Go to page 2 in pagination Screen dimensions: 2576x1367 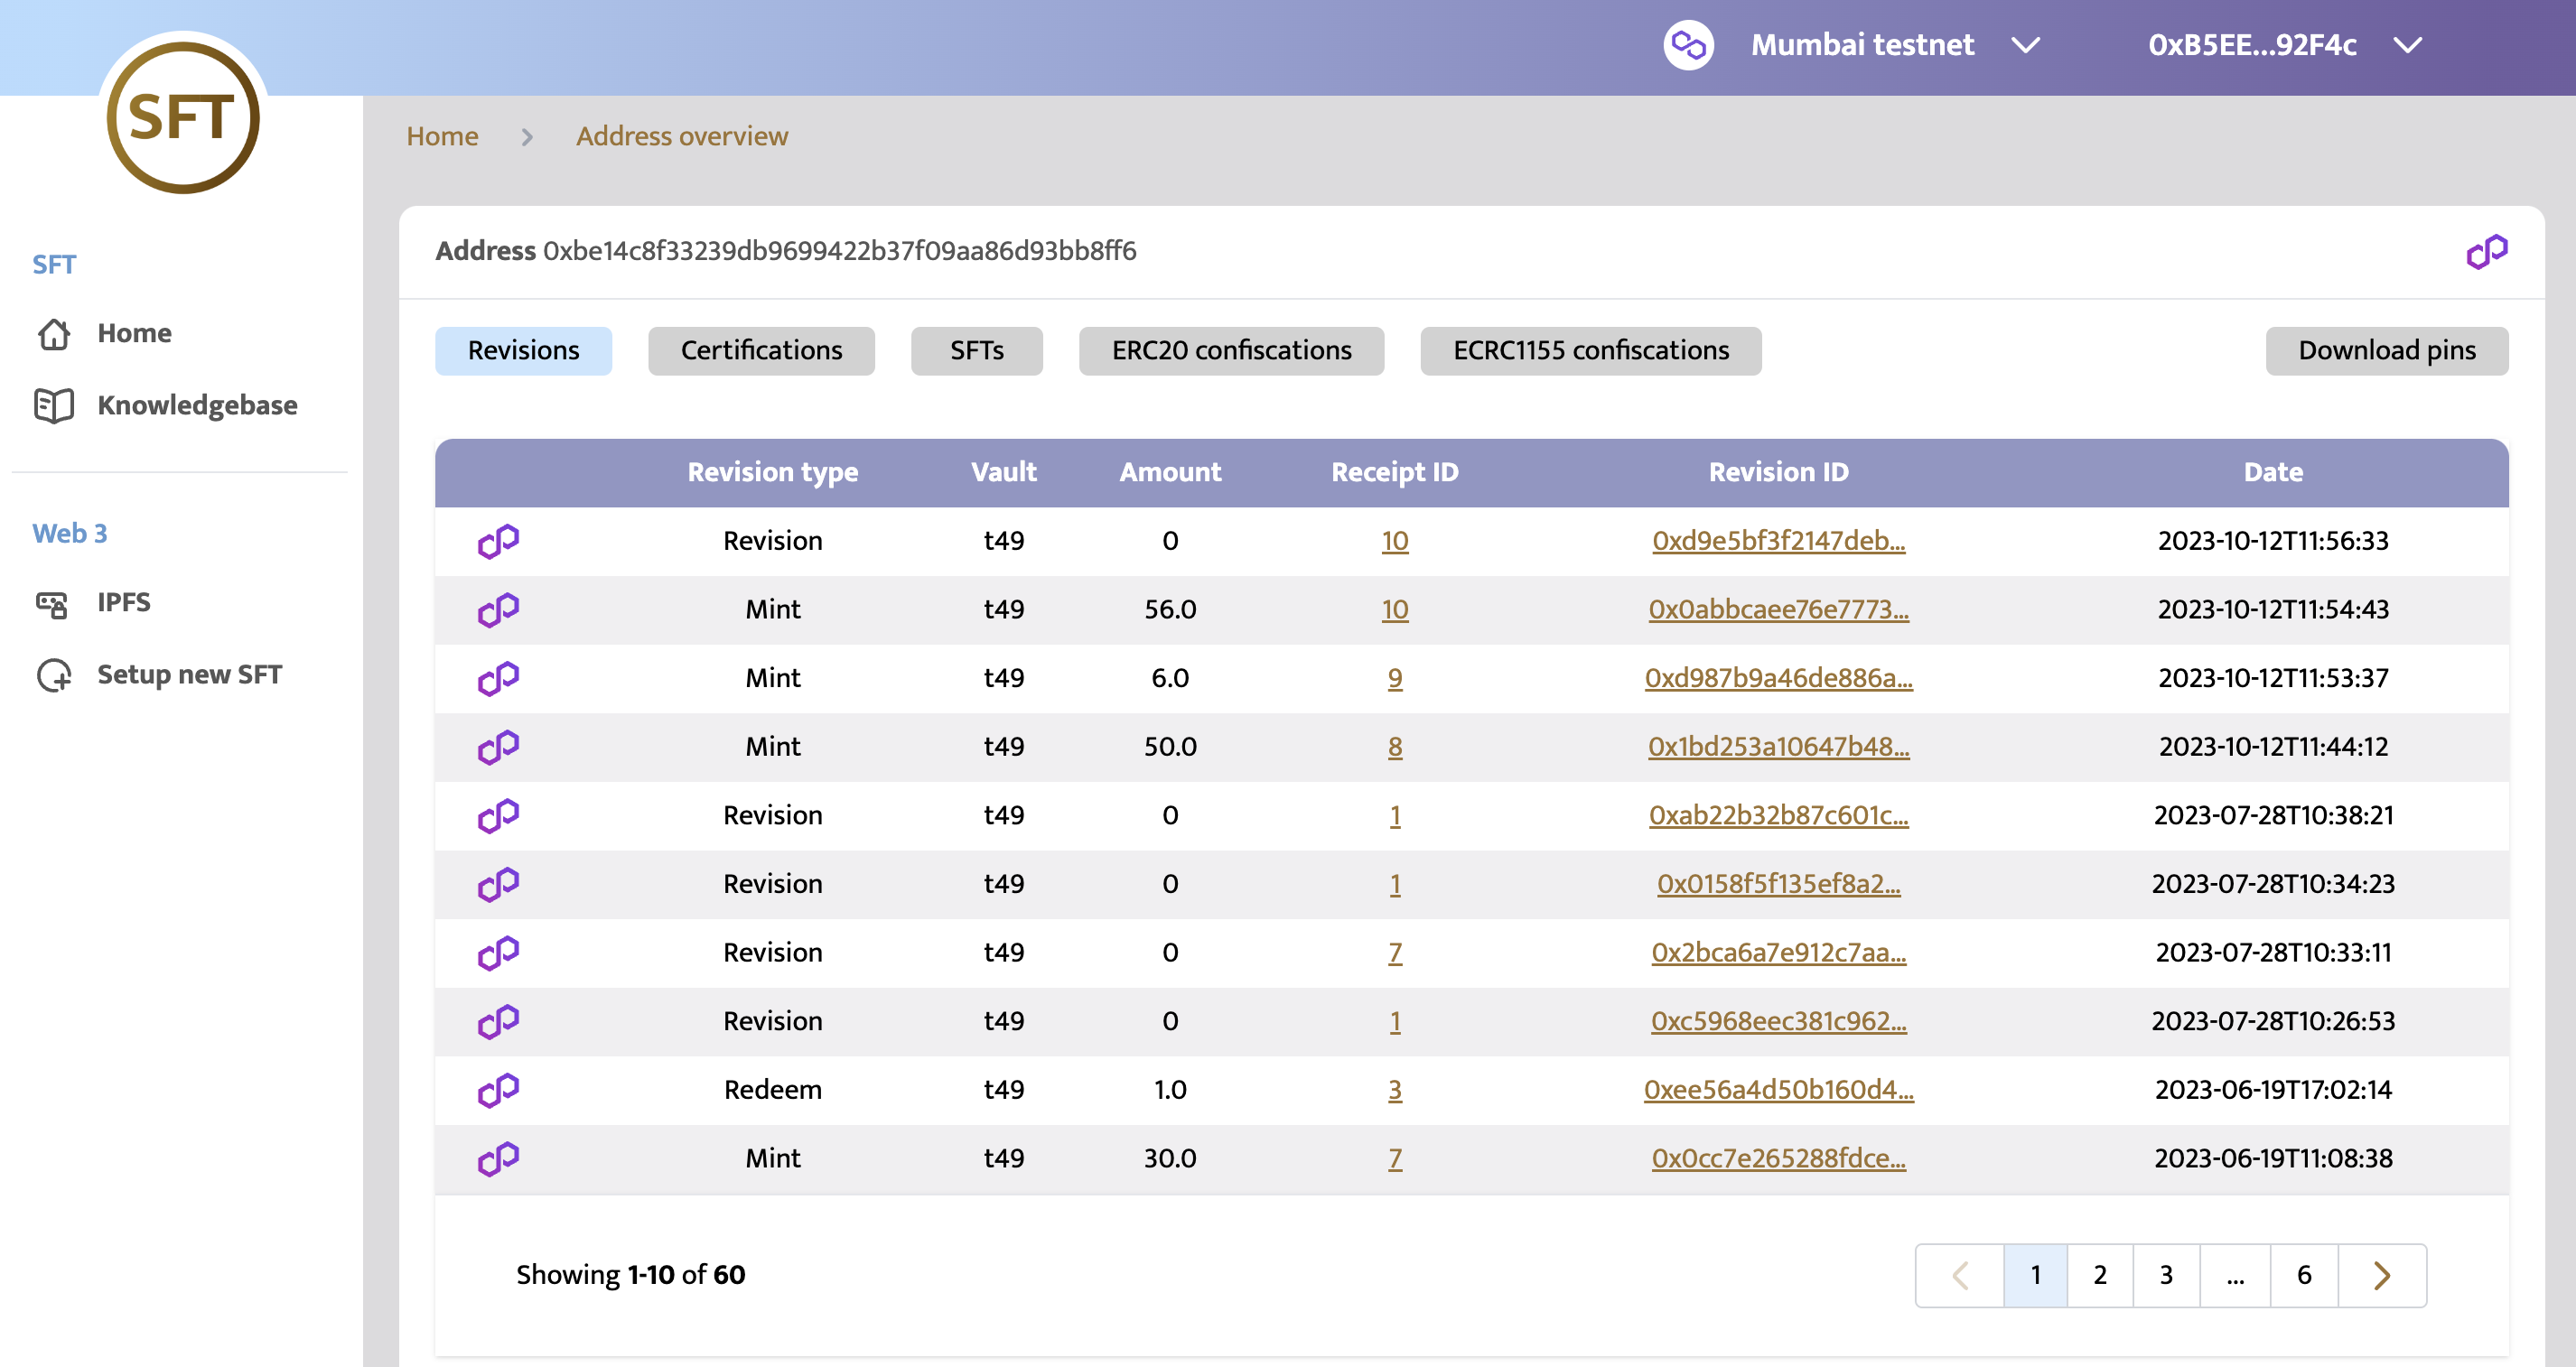2100,1276
